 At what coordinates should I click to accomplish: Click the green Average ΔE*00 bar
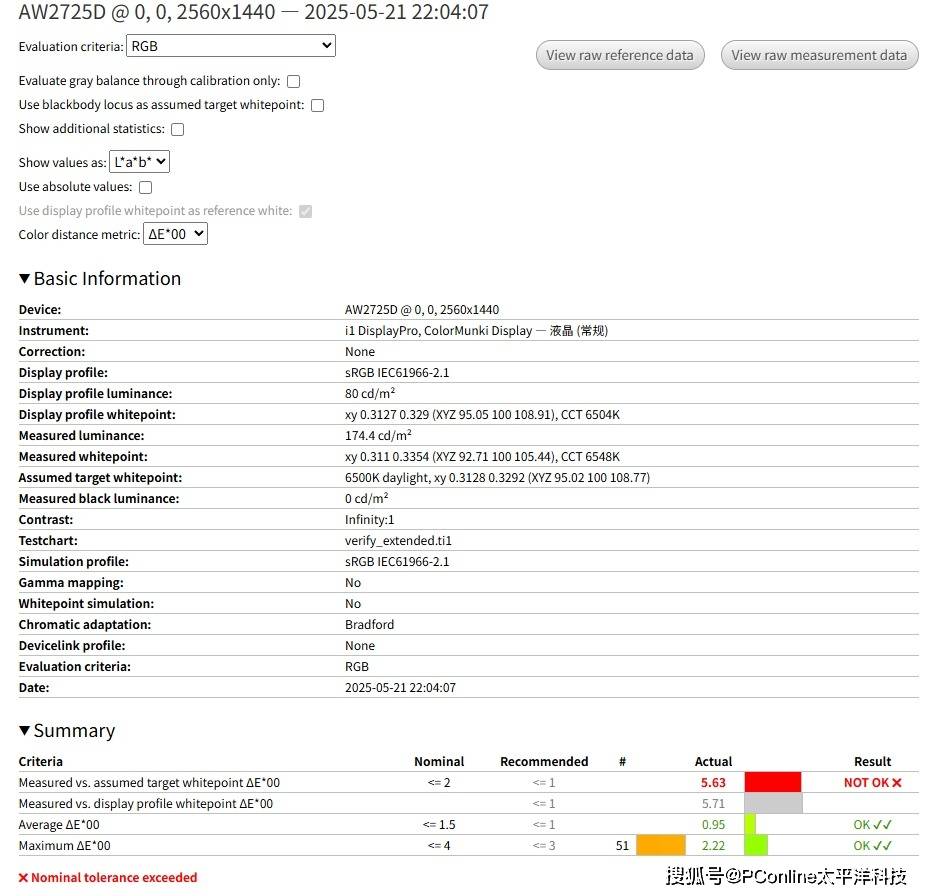pyautogui.click(x=750, y=825)
